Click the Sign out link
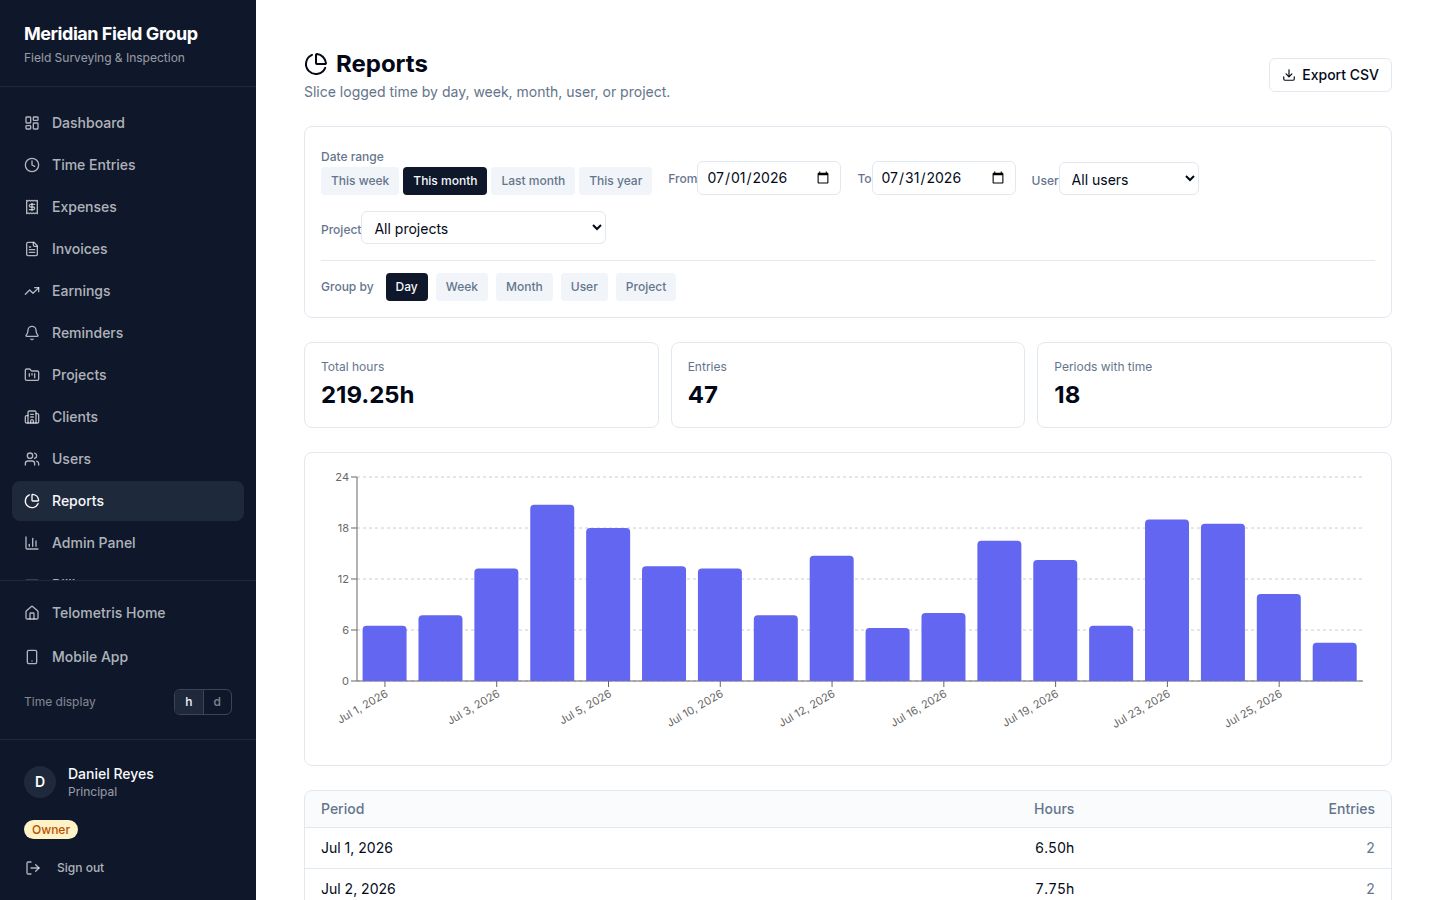The image size is (1440, 900). pyautogui.click(x=80, y=868)
